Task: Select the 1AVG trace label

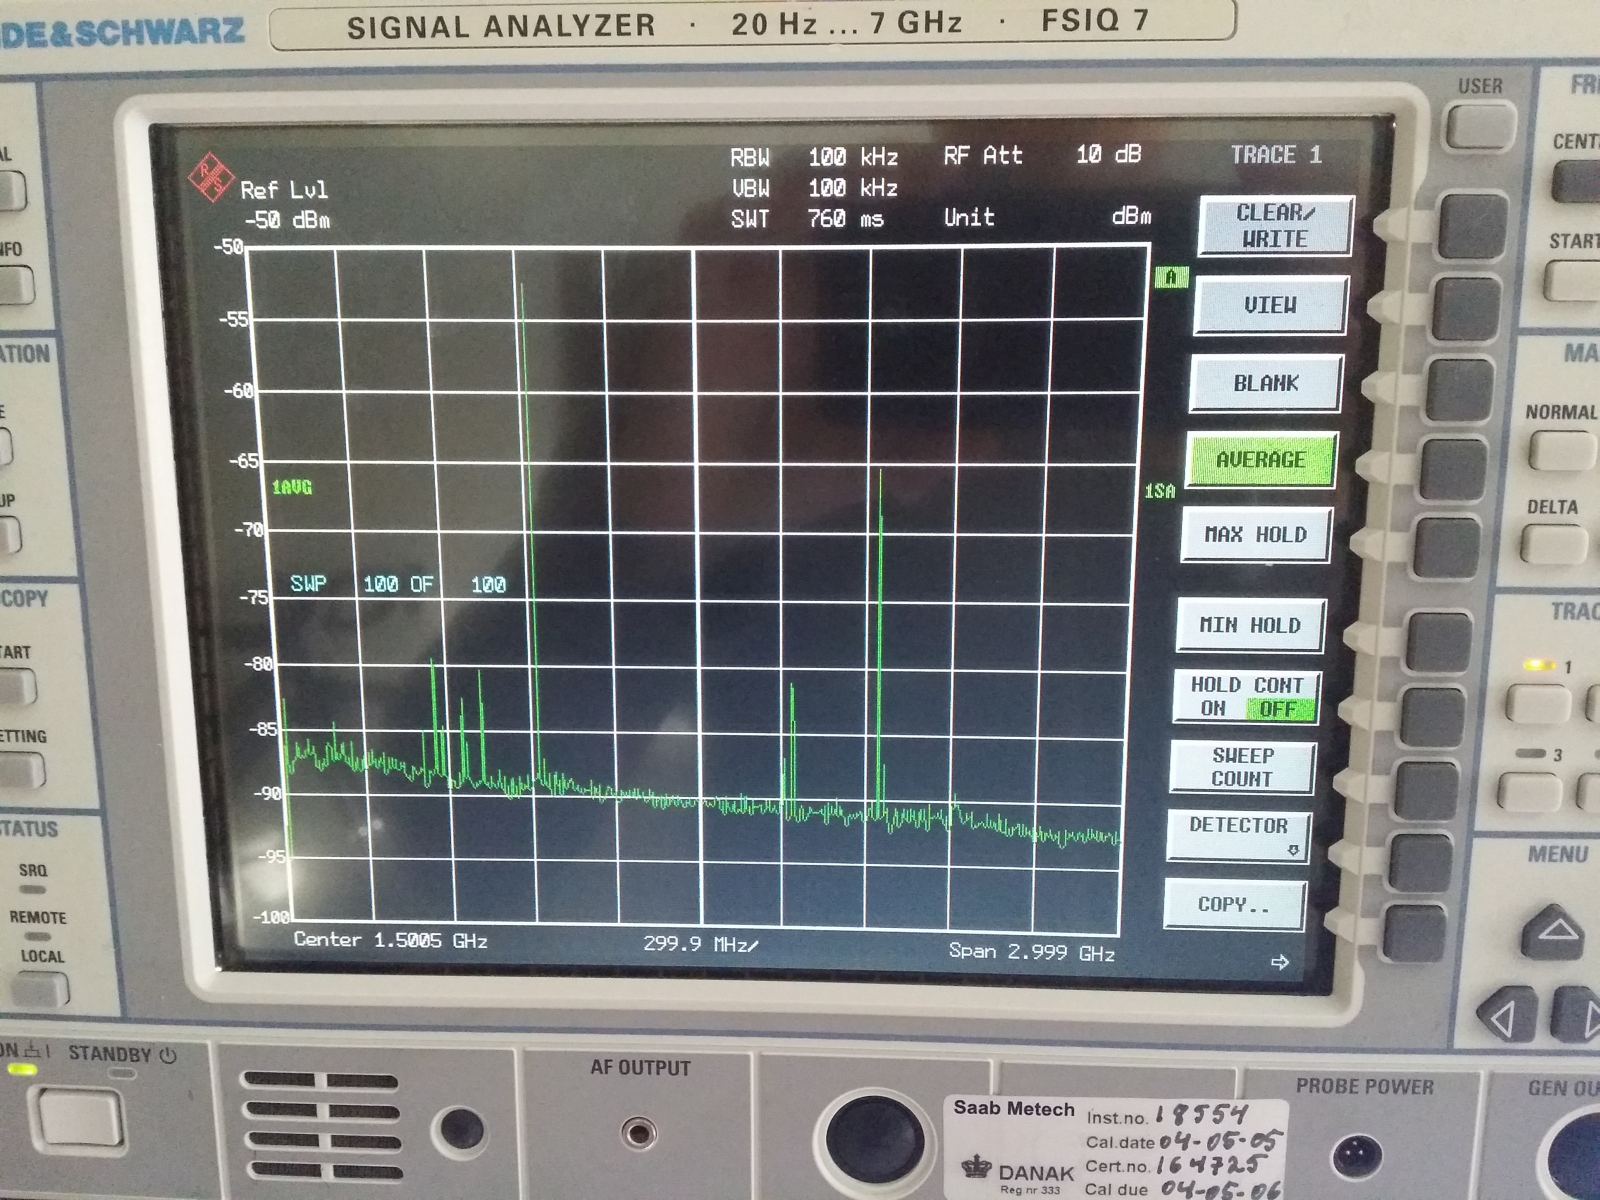Action: pyautogui.click(x=291, y=487)
